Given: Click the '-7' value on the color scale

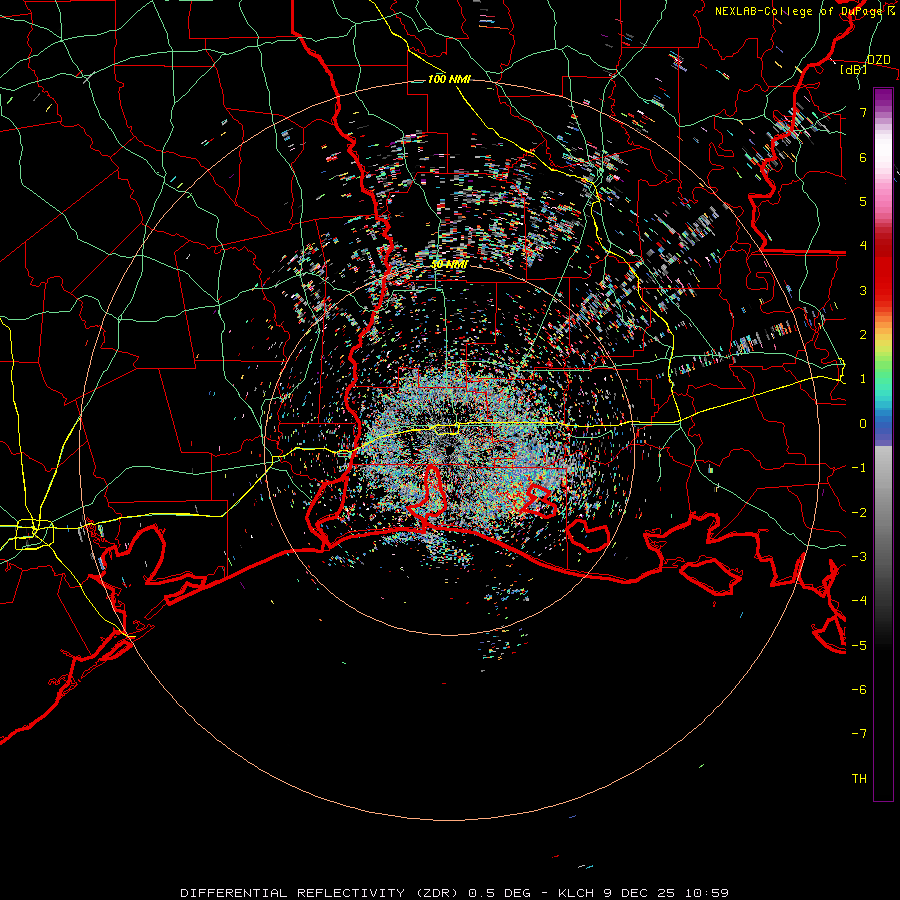Looking at the screenshot, I should pyautogui.click(x=859, y=734).
